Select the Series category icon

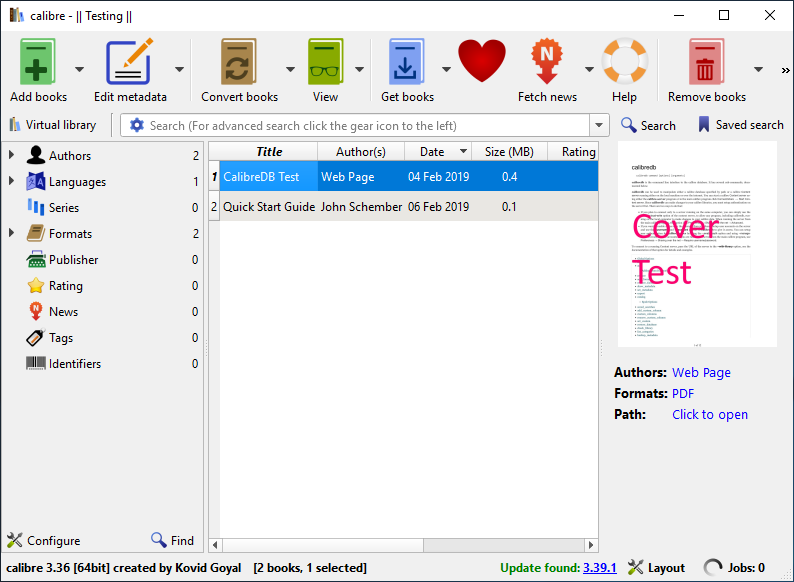pos(36,207)
